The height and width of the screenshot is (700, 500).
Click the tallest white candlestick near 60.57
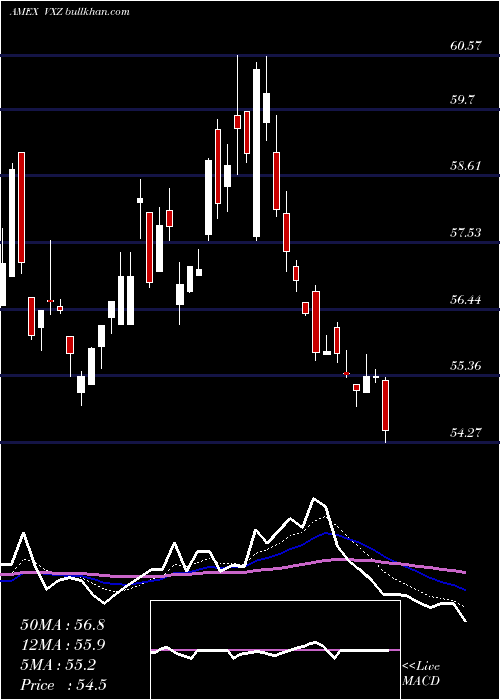coord(256,153)
